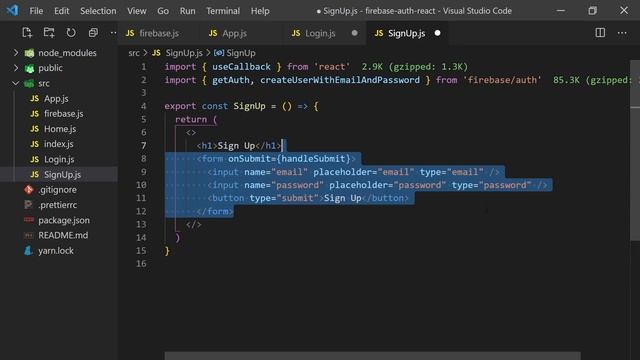Viewport: 640px width, 360px height.
Task: Open the View menu
Action: pyautogui.click(x=137, y=11)
